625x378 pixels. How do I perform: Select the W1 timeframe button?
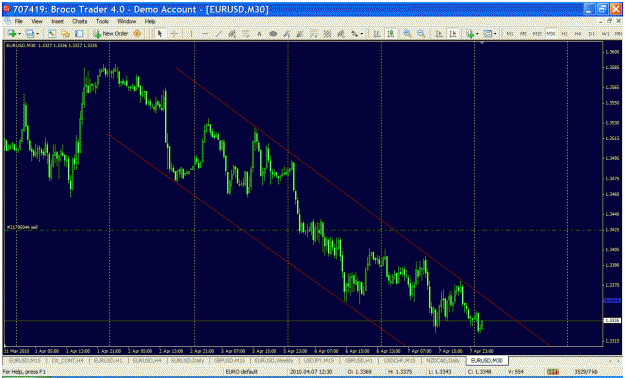pos(605,34)
